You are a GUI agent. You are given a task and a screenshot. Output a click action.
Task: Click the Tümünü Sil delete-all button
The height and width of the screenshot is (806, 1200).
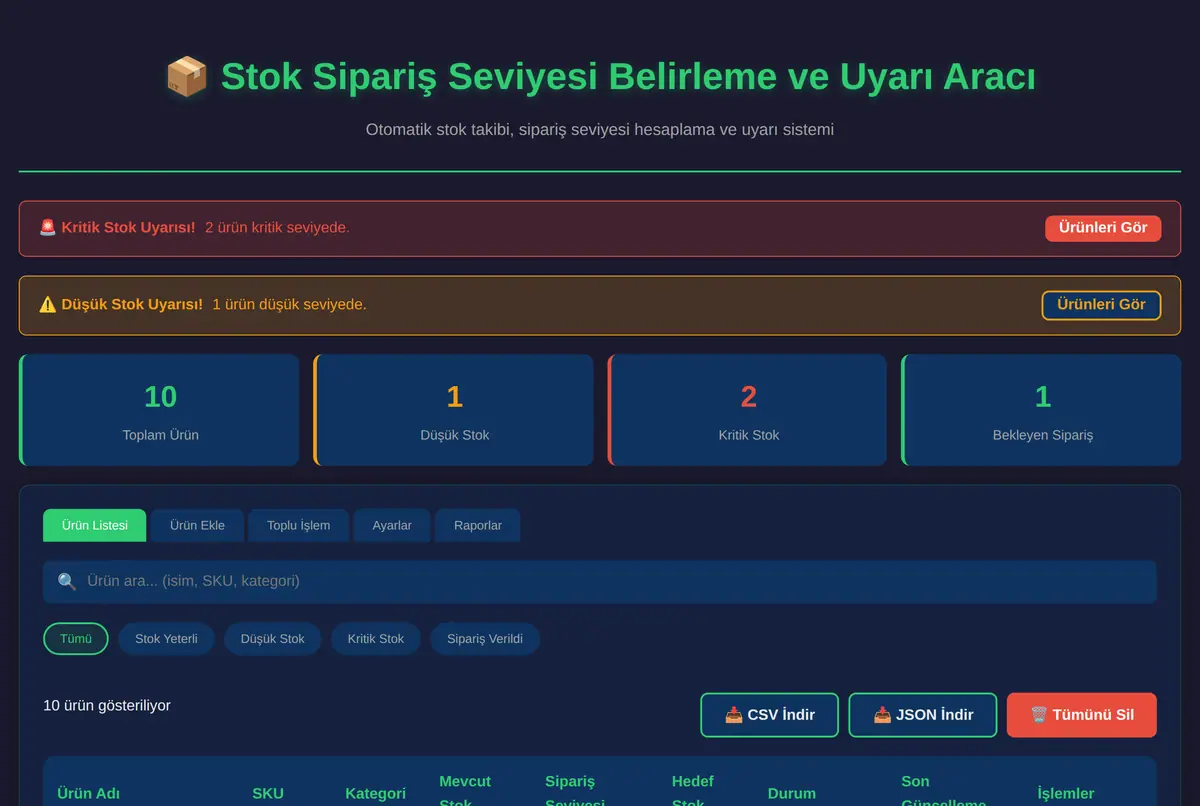pyautogui.click(x=1082, y=715)
